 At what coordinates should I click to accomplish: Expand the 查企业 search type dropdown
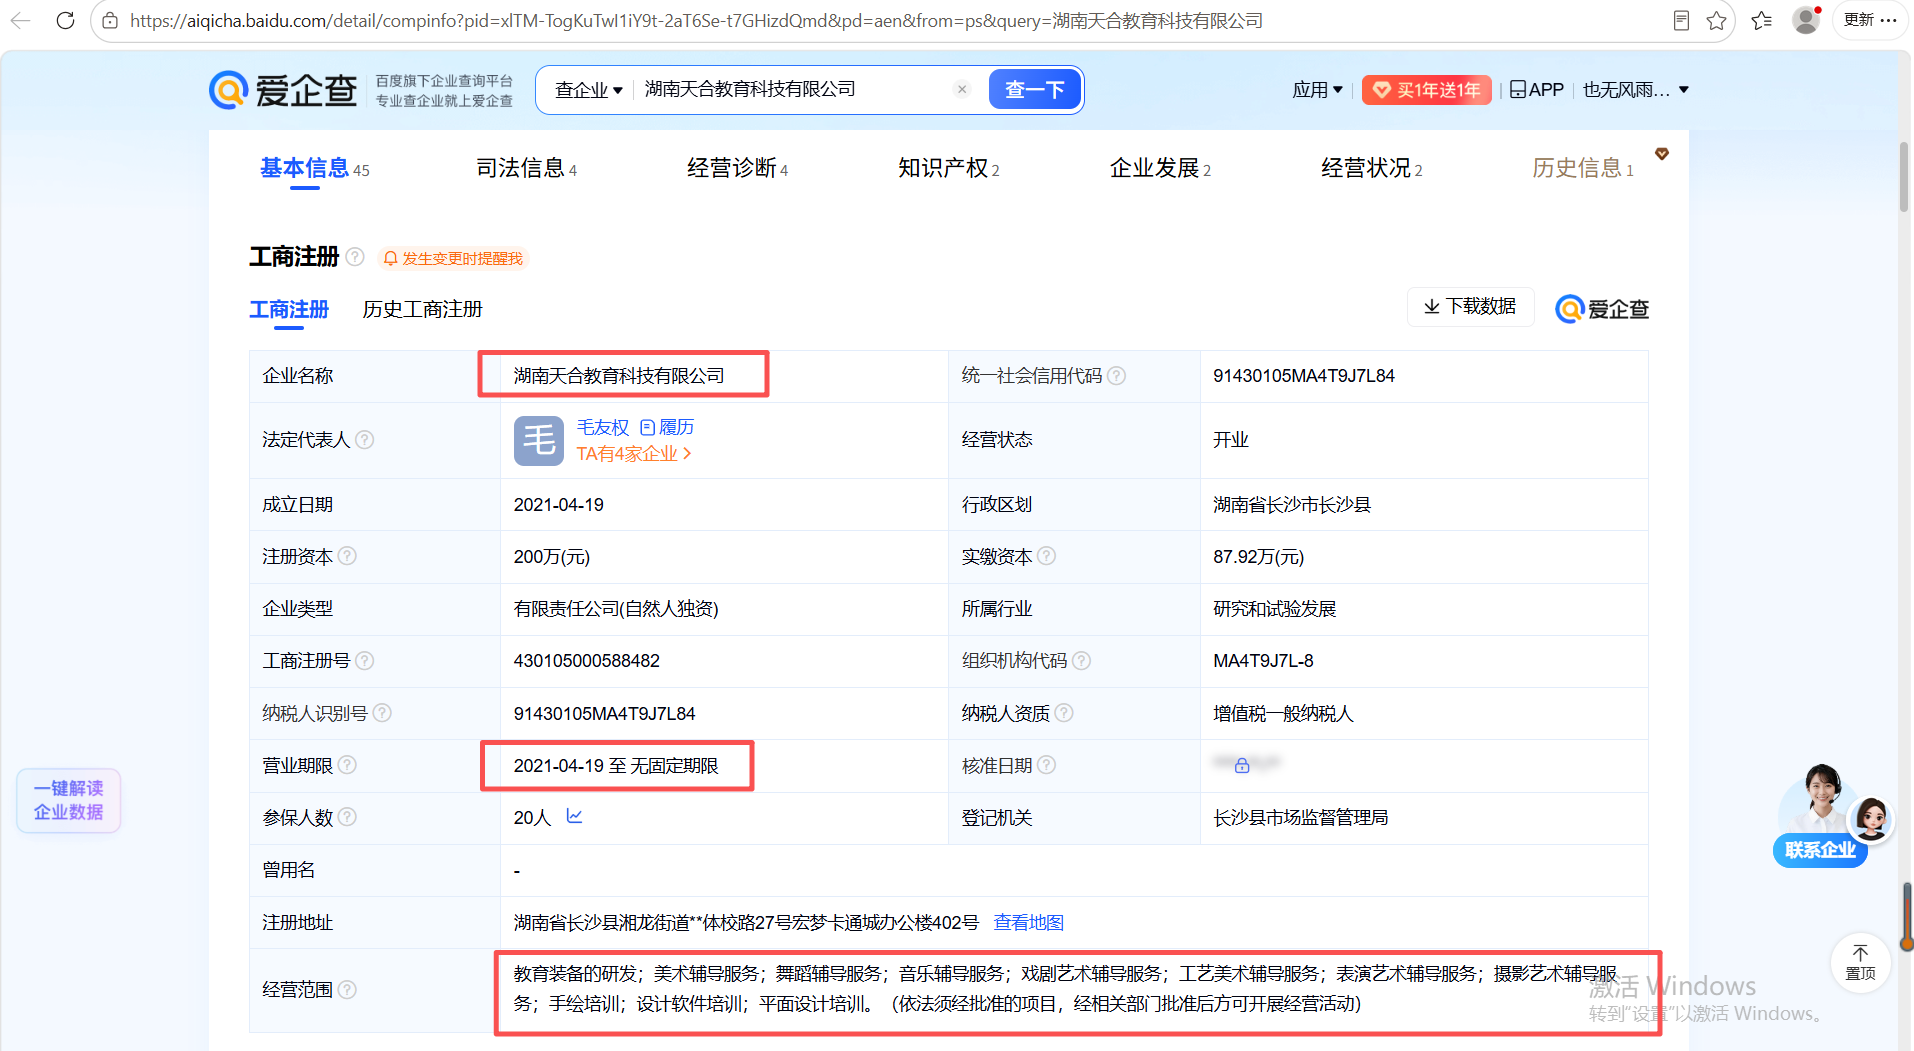tap(589, 90)
